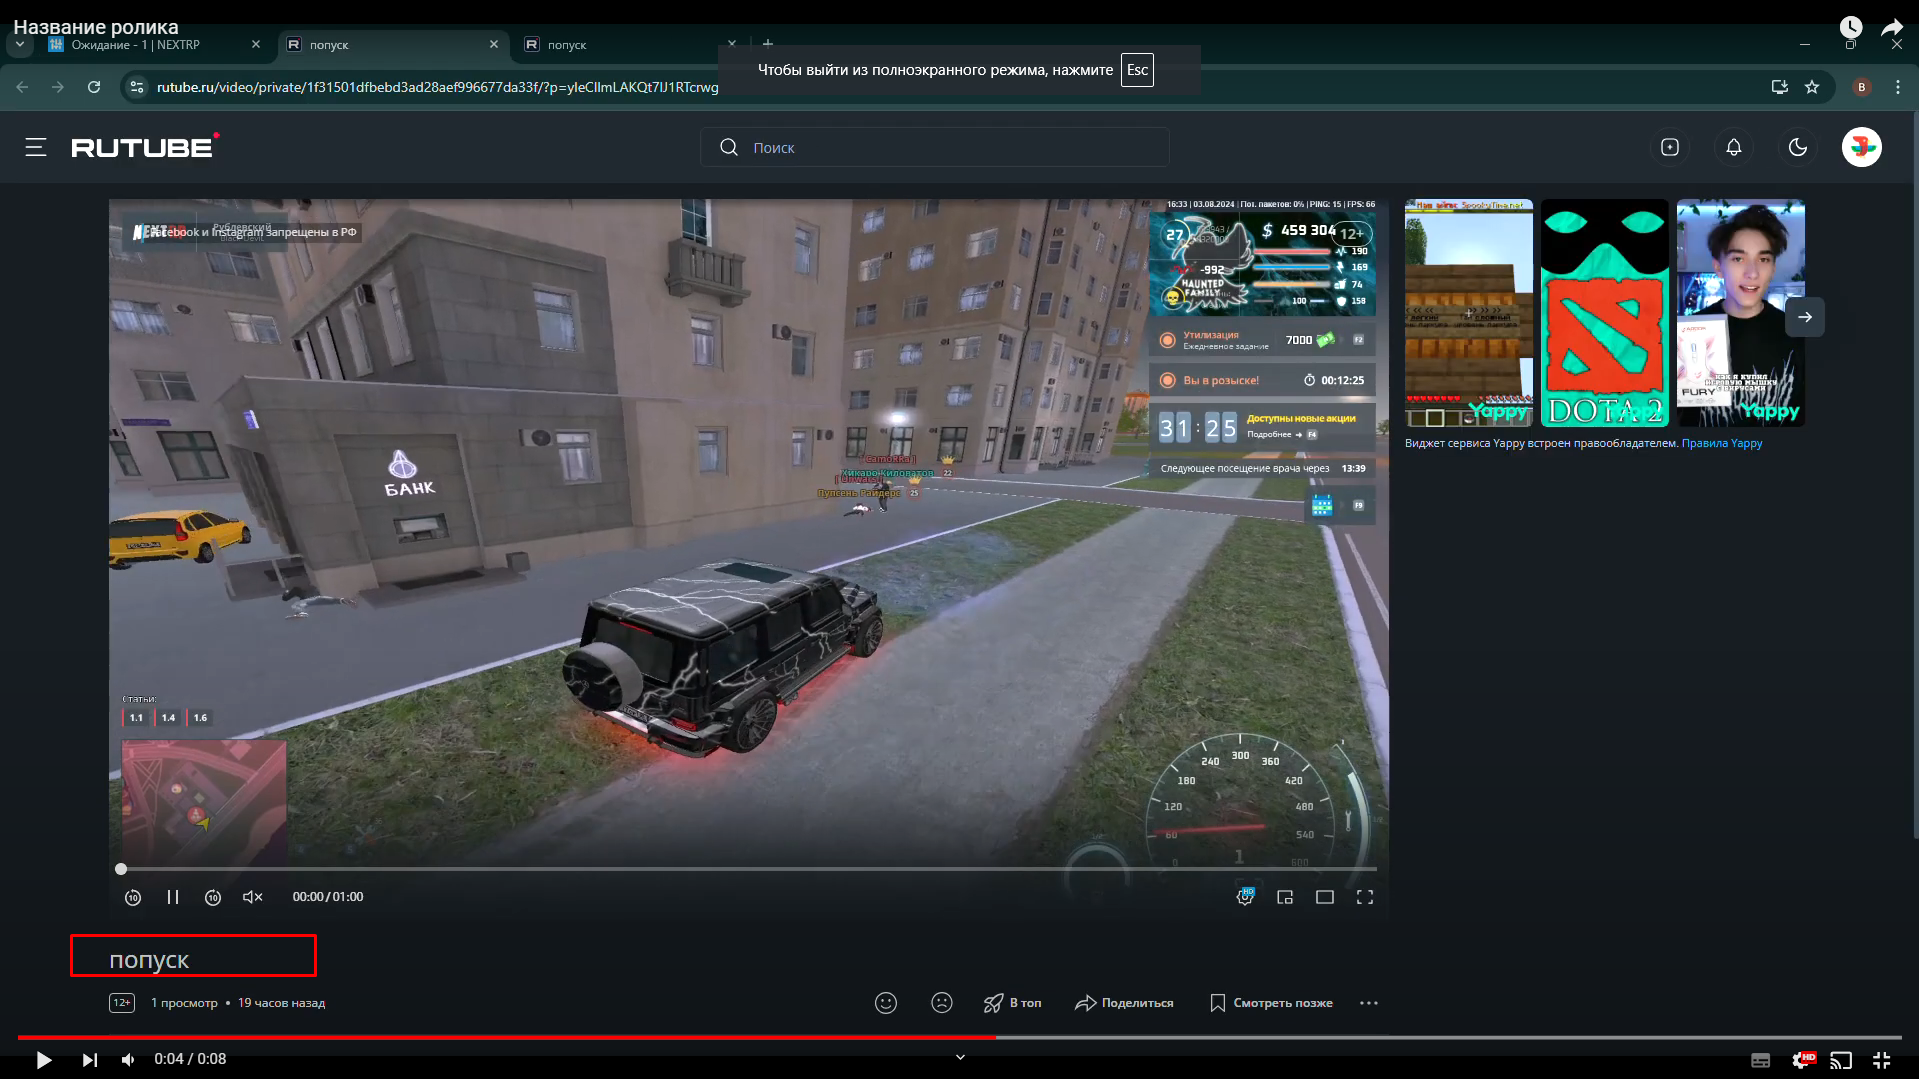Reload the Rutube page
Screen dimensions: 1919x1079
coord(94,87)
